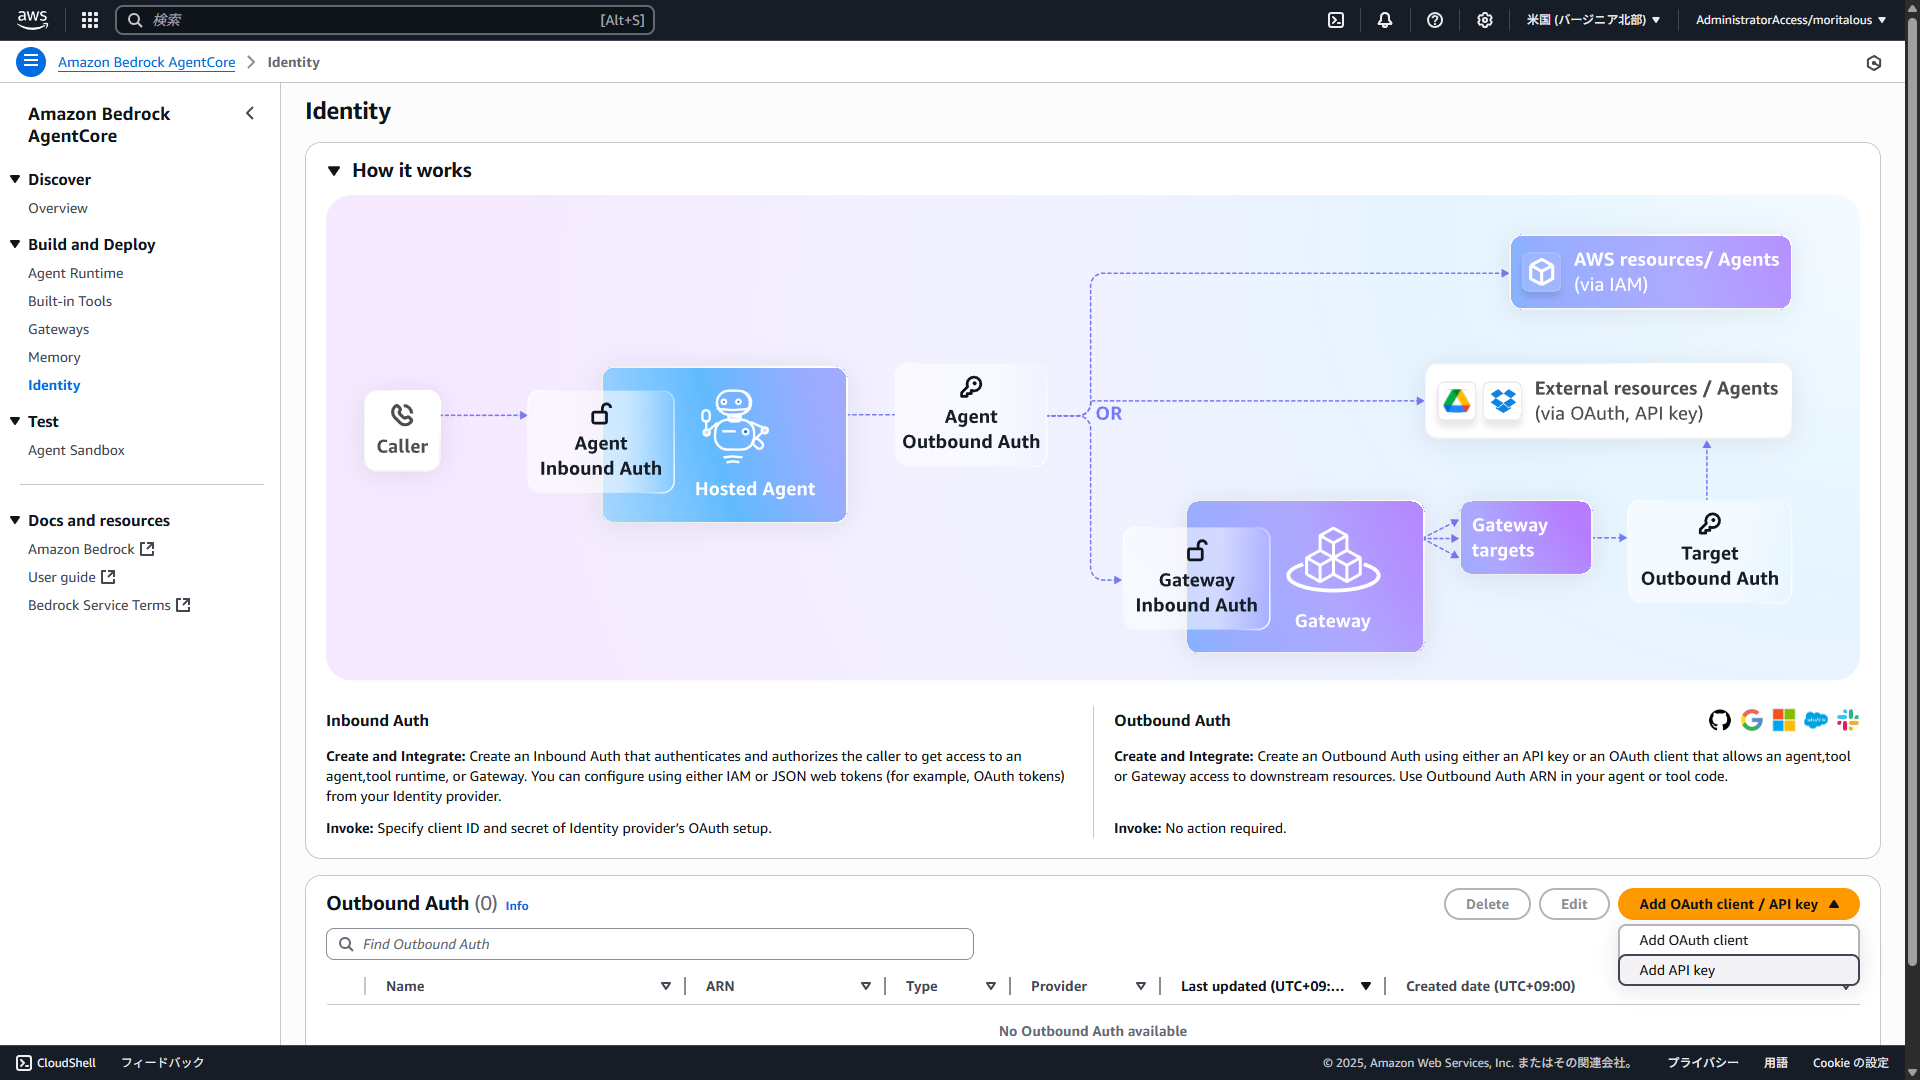Open the region selector dropdown
The image size is (1920, 1080).
[1593, 20]
